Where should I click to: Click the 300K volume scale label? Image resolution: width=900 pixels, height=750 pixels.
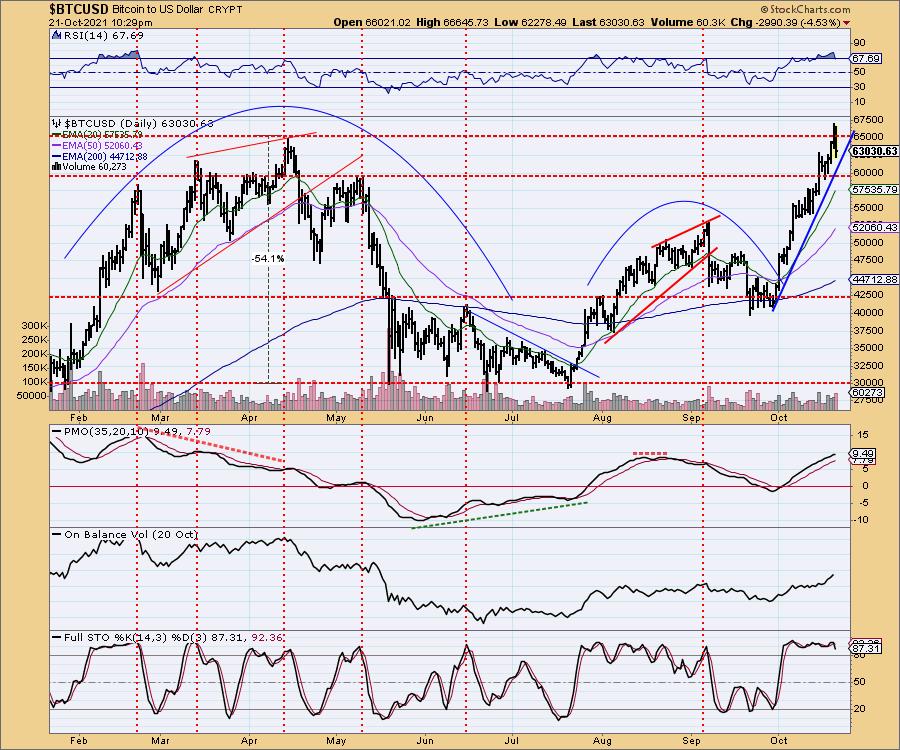tap(36, 325)
